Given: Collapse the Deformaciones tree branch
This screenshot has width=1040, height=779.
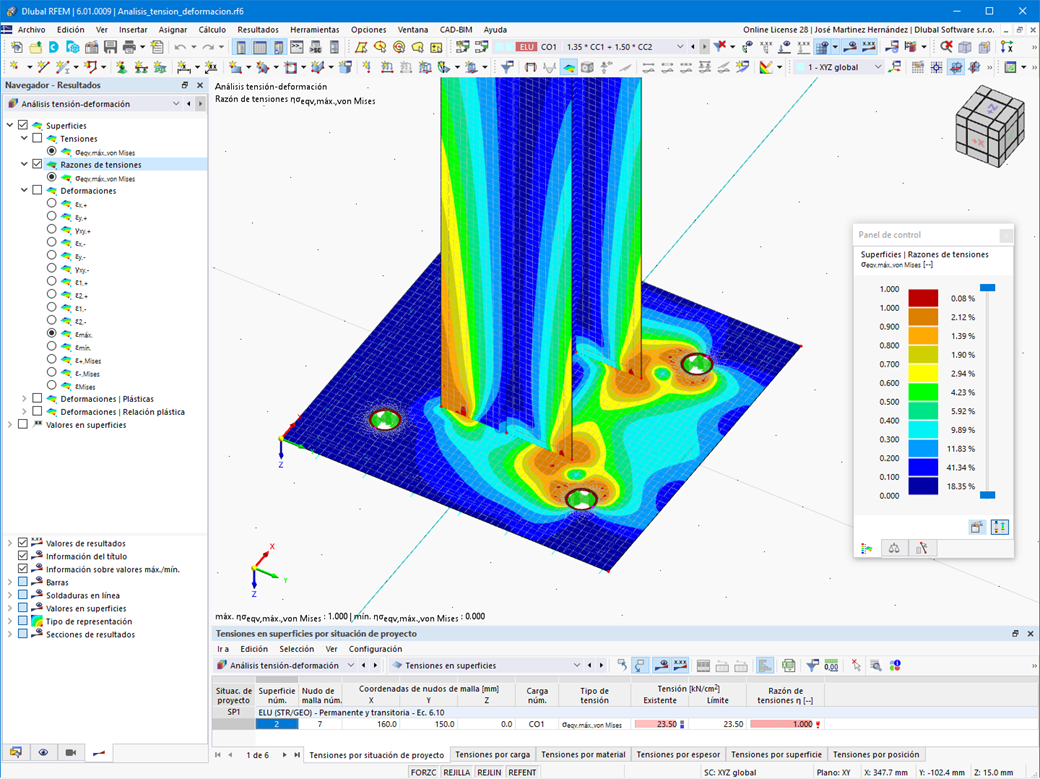Looking at the screenshot, I should 23,190.
